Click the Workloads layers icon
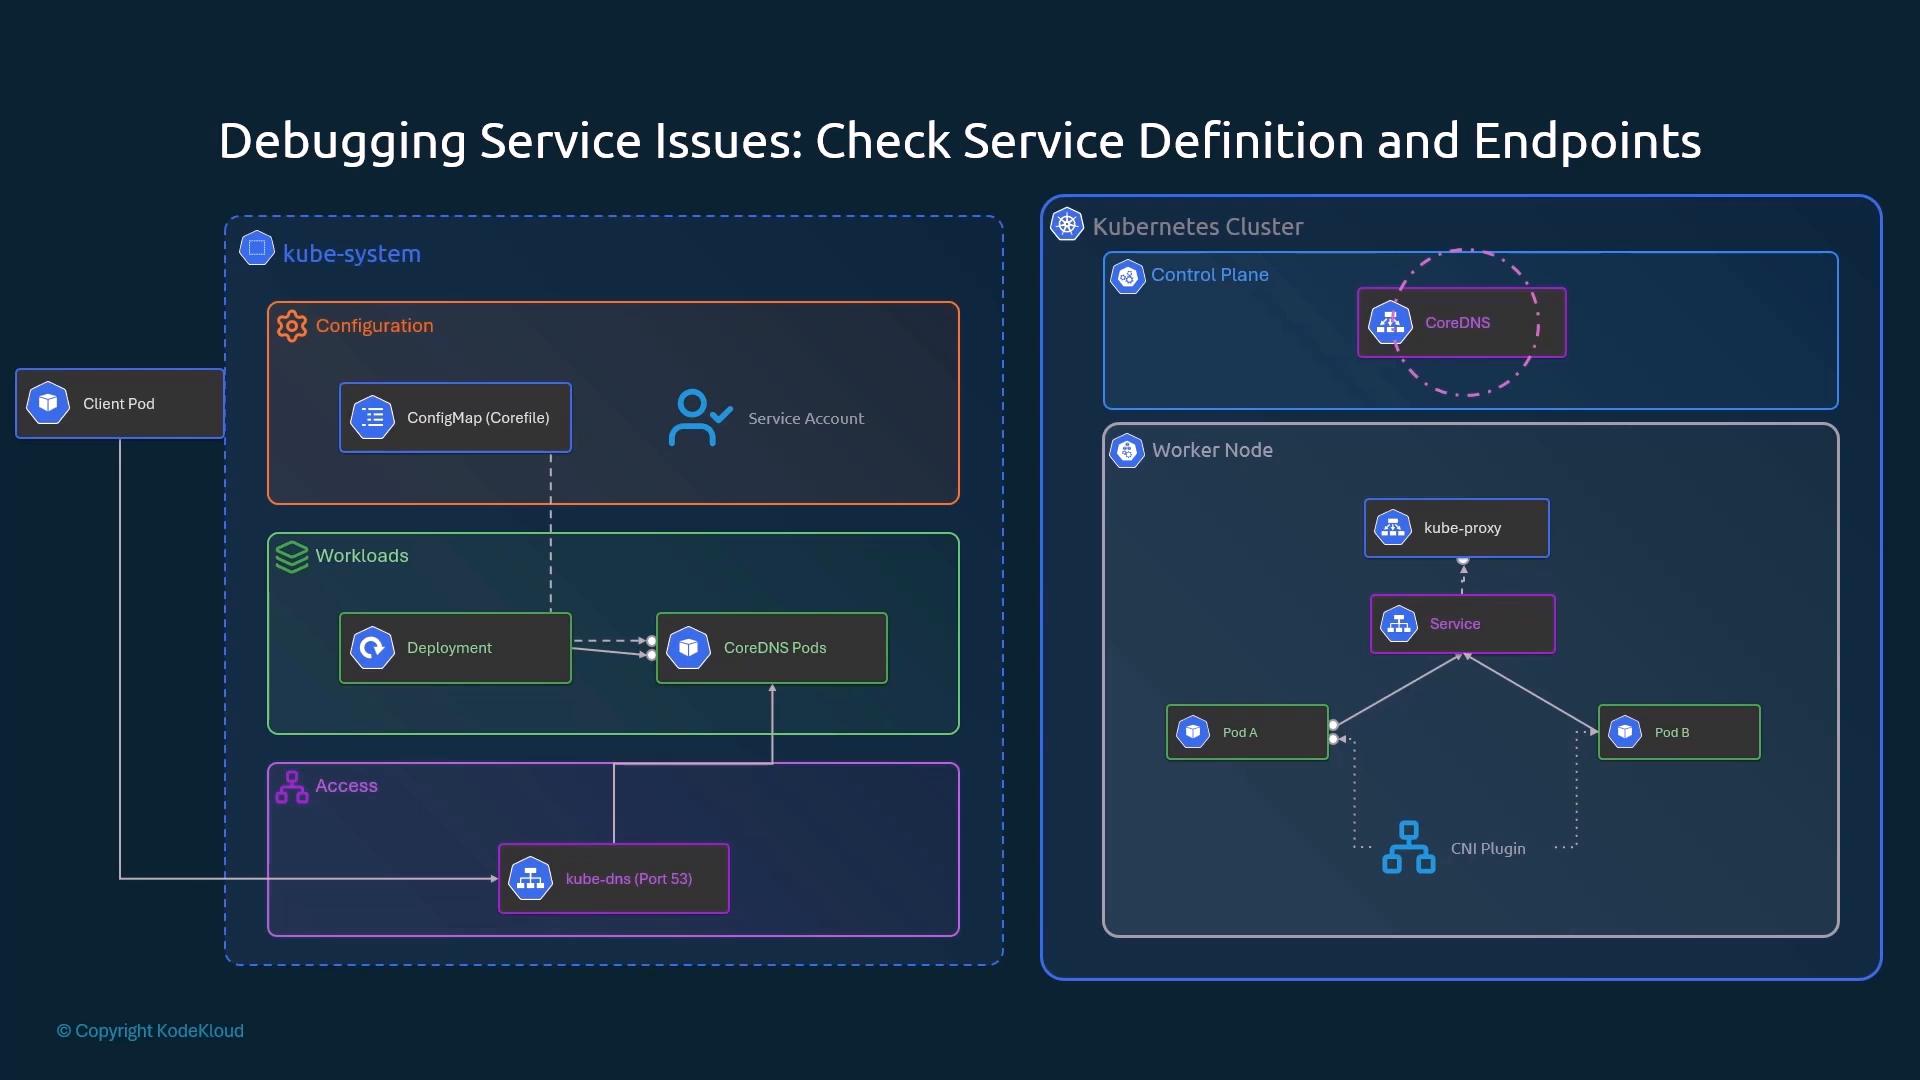This screenshot has height=1080, width=1920. pos(292,557)
